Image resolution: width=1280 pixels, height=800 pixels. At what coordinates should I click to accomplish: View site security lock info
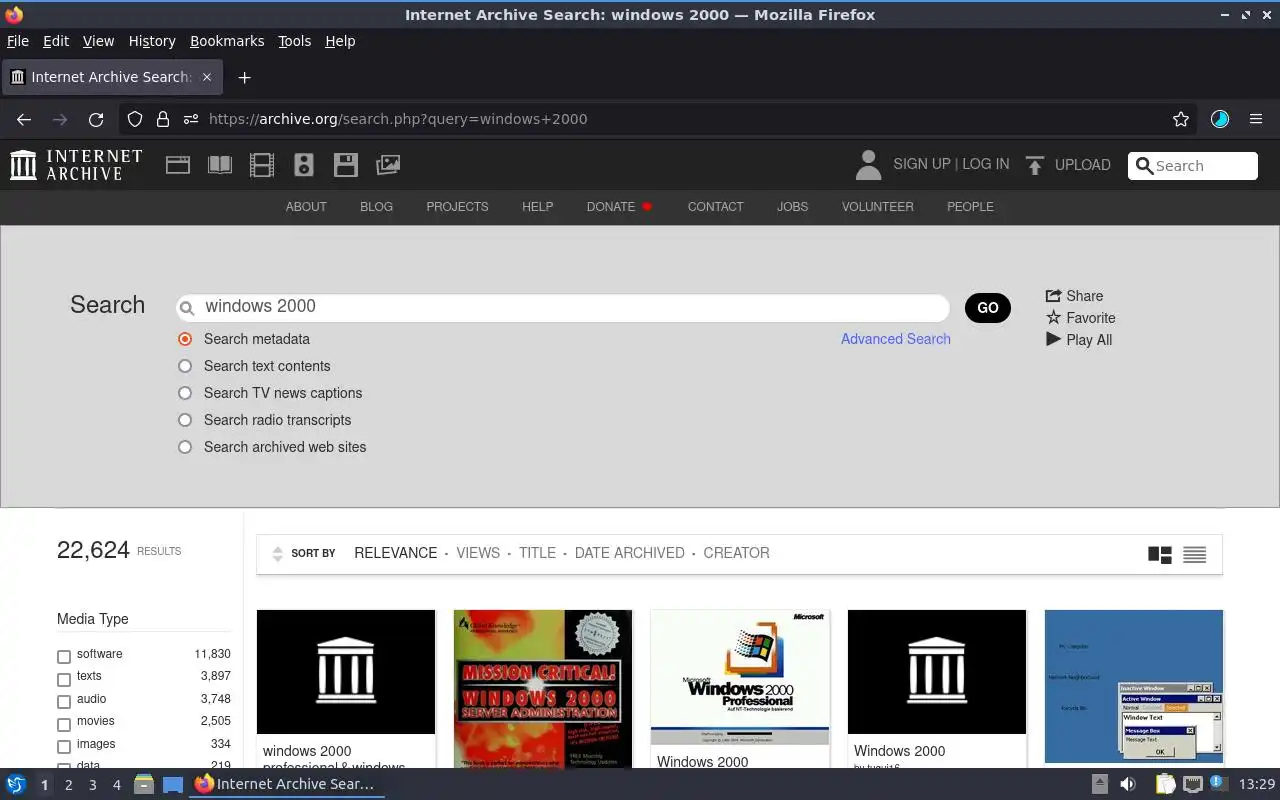(x=163, y=119)
